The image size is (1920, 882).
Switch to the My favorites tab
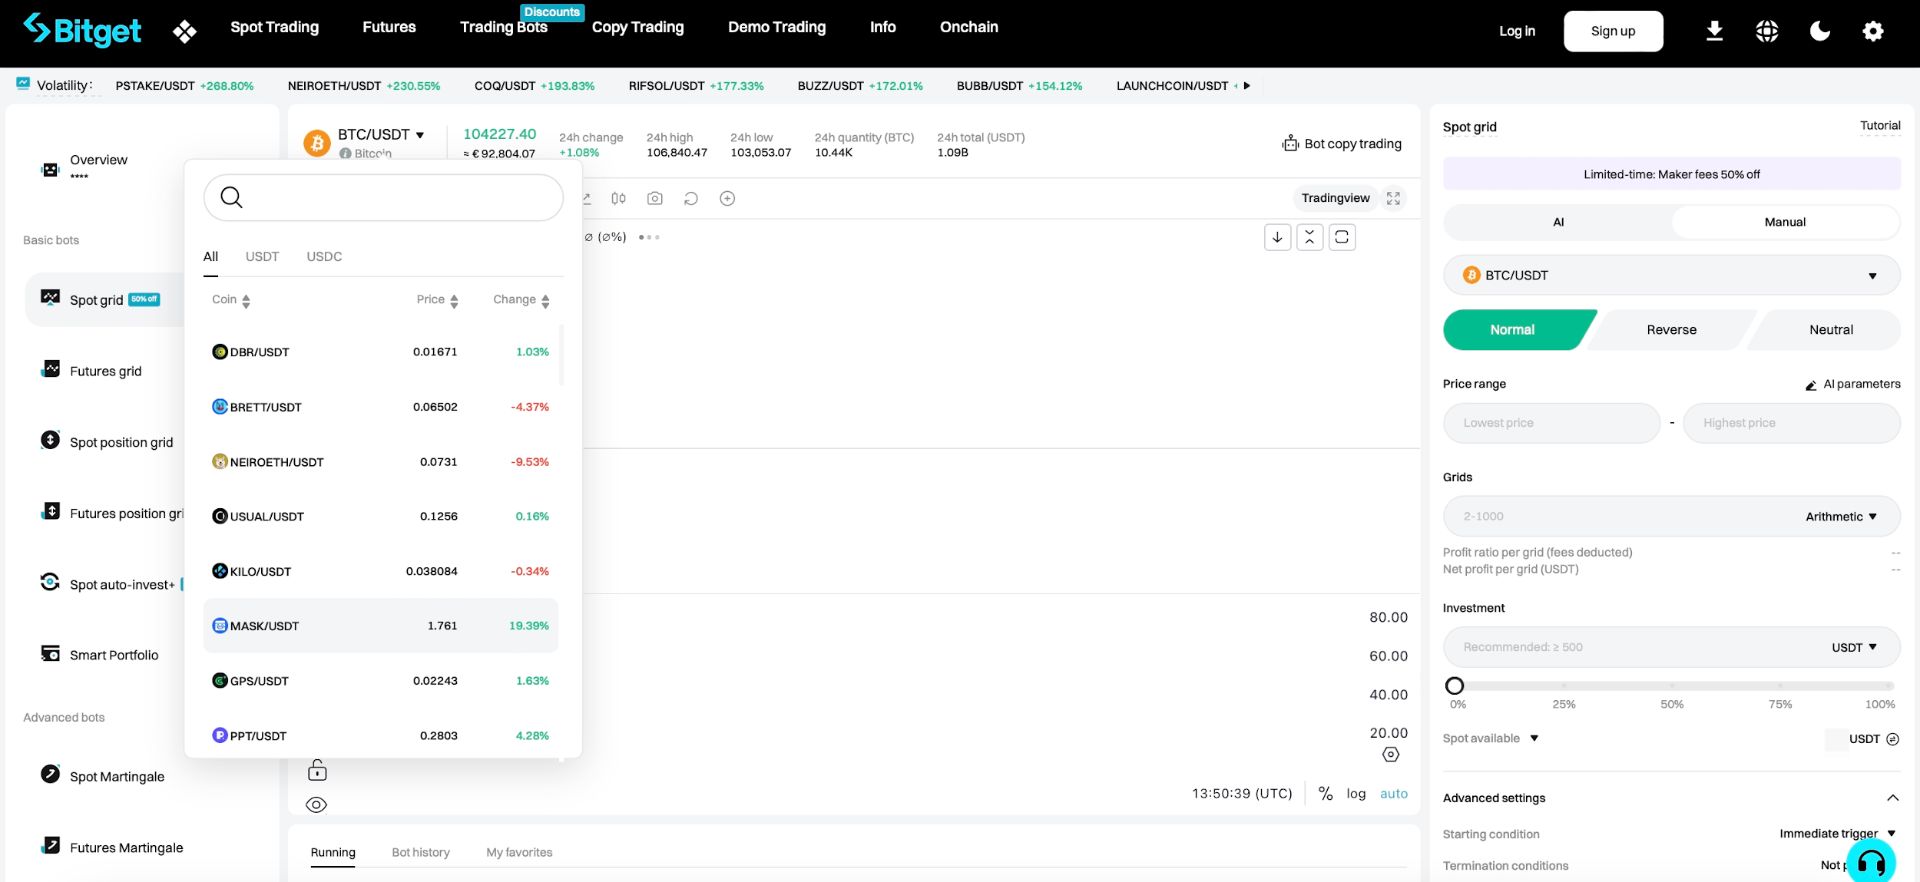point(519,853)
